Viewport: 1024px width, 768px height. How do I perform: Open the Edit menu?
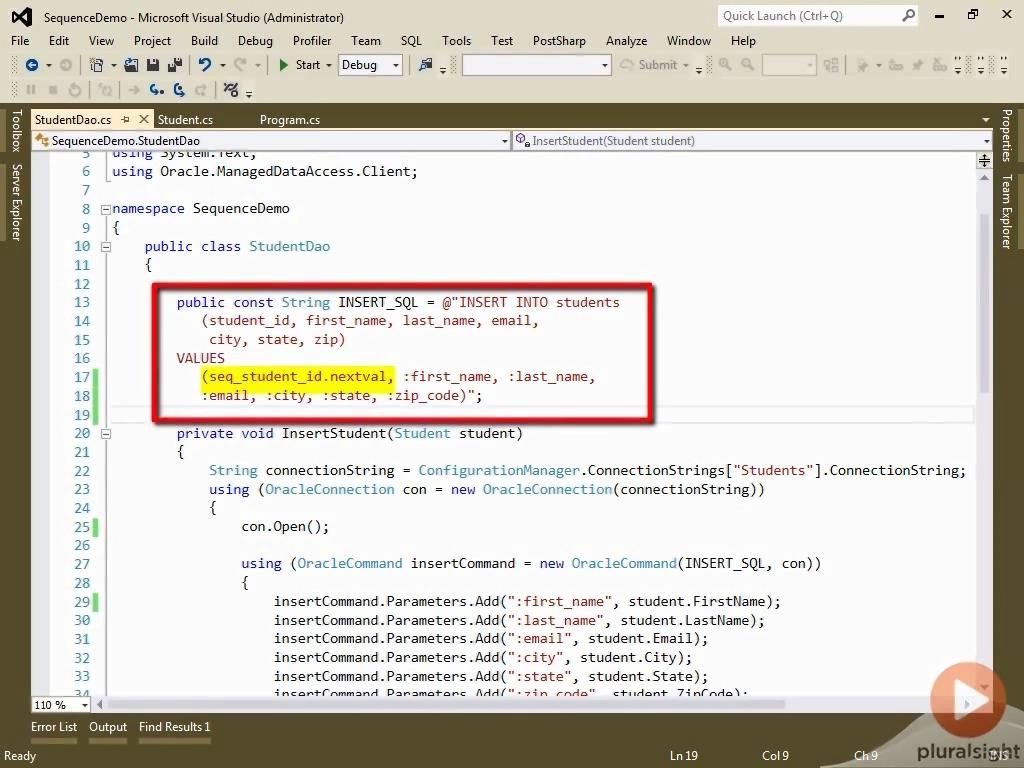pyautogui.click(x=58, y=40)
